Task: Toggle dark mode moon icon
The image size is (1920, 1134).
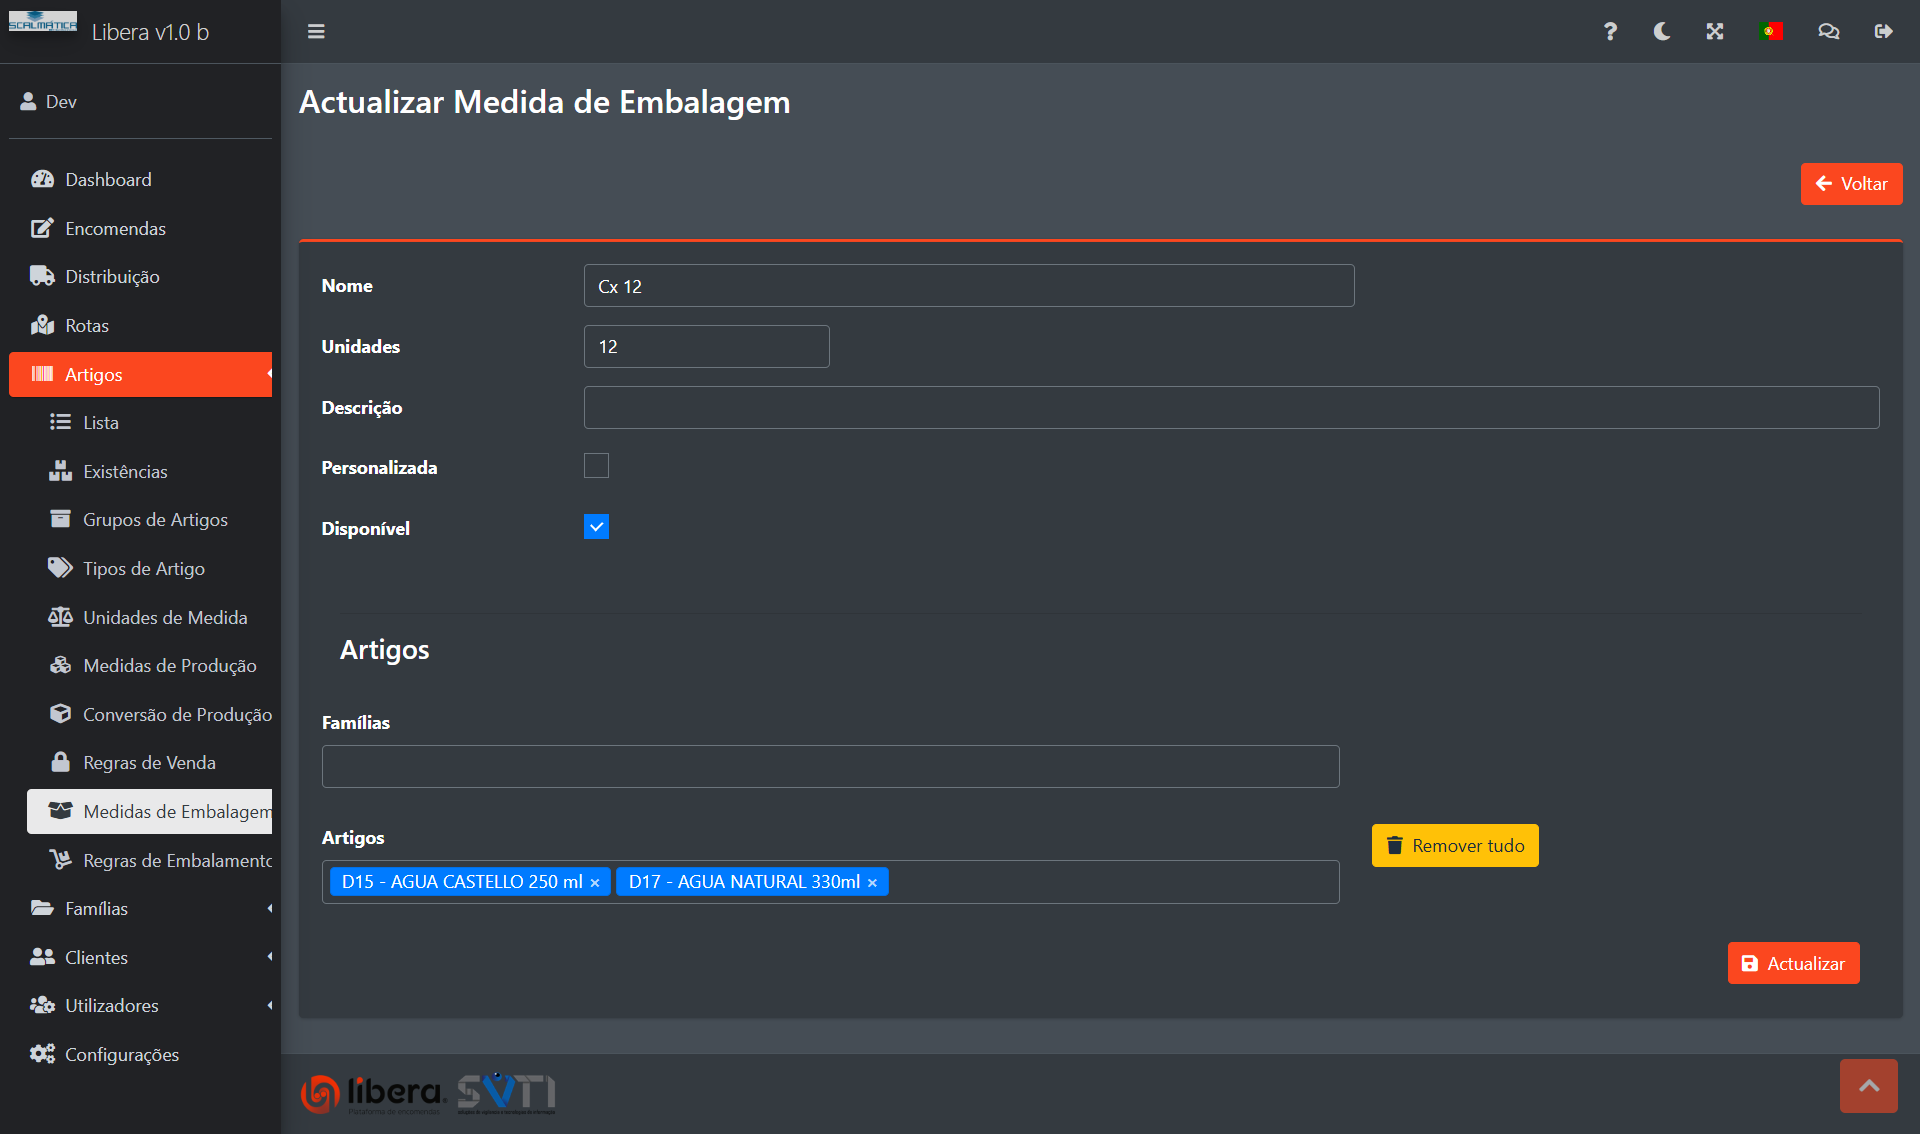Action: (x=1662, y=32)
